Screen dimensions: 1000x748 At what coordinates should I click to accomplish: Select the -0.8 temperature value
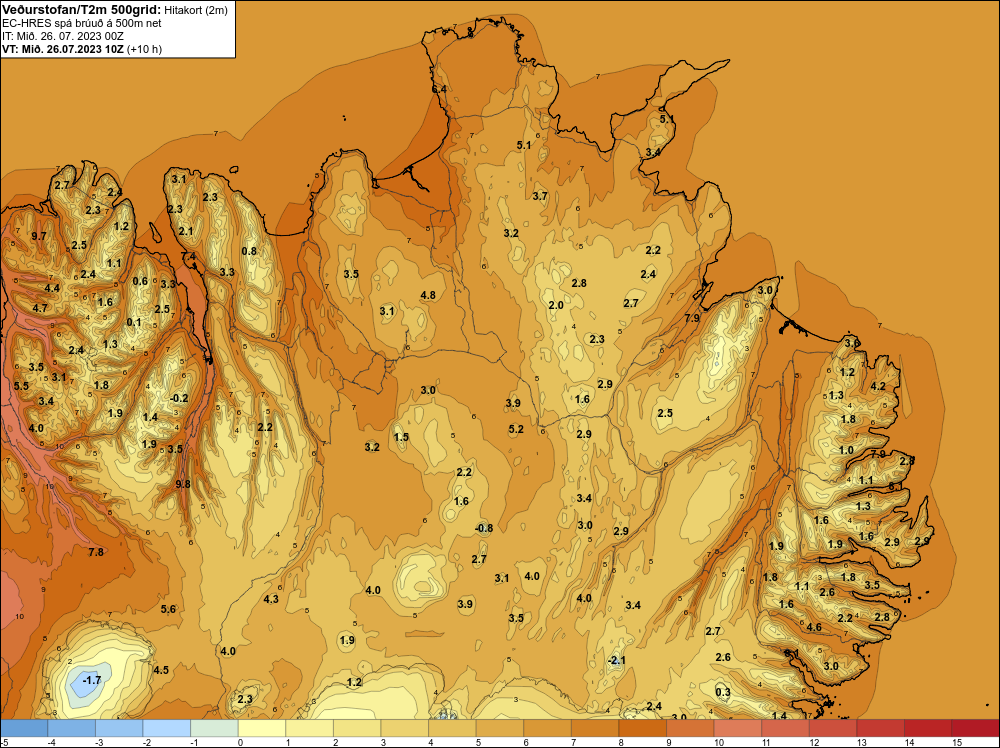(484, 528)
